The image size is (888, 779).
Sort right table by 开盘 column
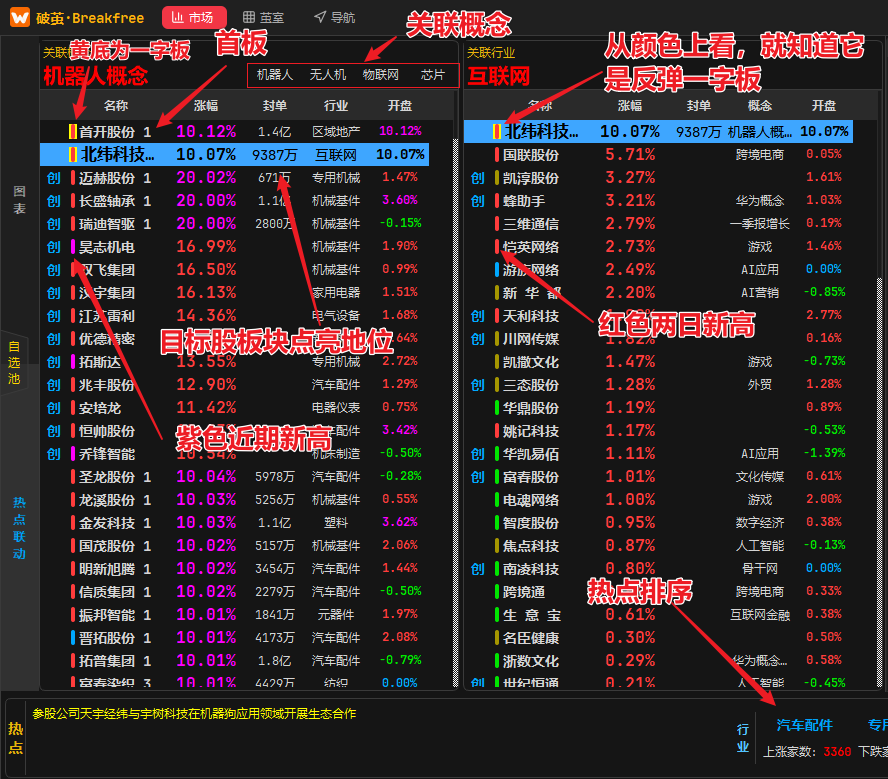click(823, 106)
